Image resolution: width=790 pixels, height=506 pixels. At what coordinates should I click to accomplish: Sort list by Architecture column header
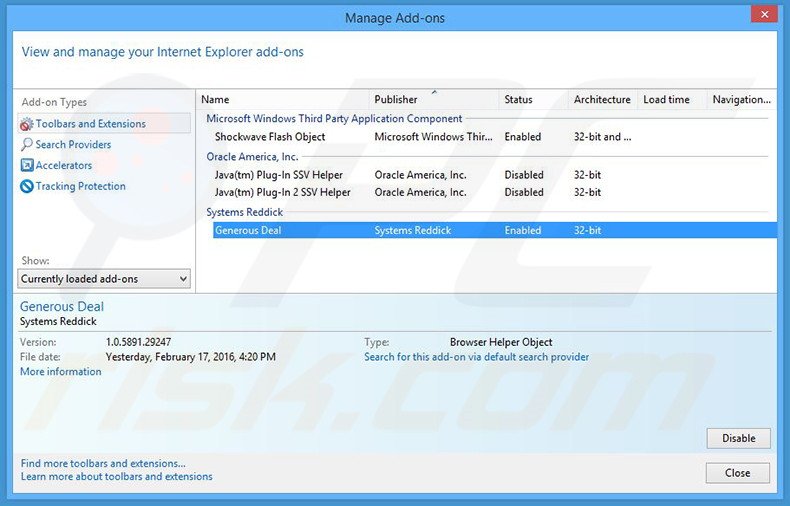603,100
